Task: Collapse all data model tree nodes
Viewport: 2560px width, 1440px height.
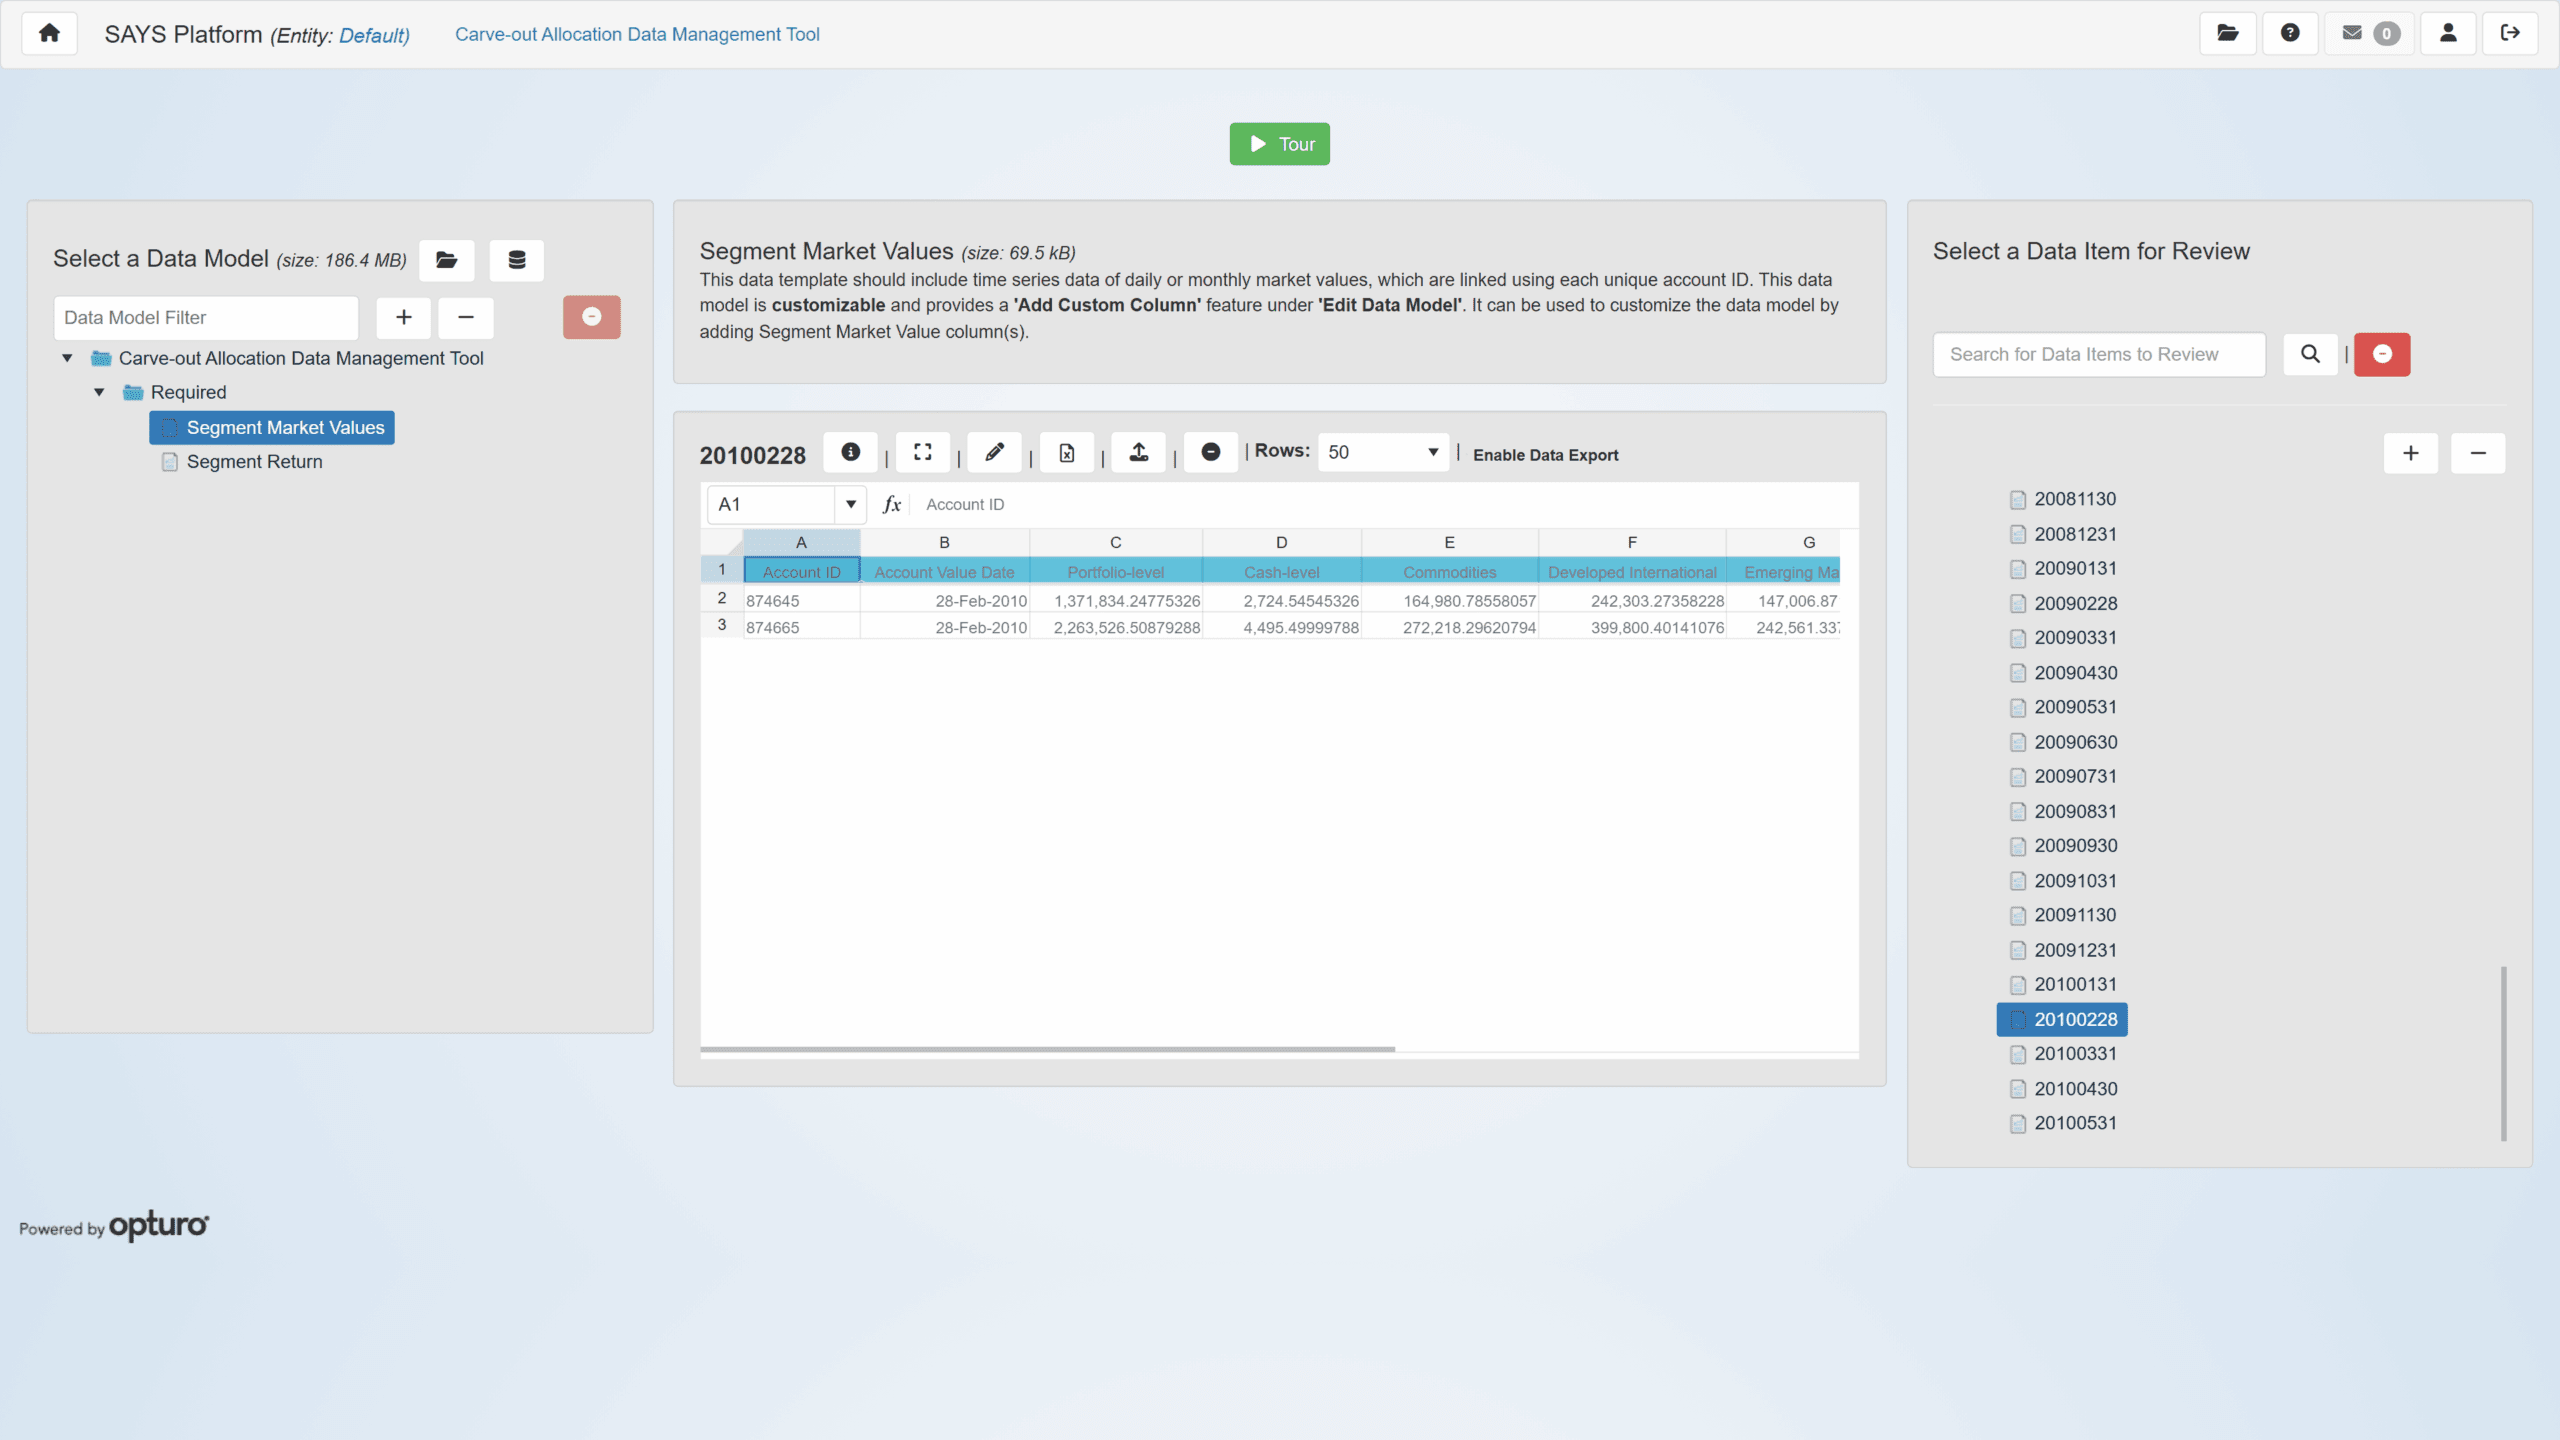Action: pos(466,317)
